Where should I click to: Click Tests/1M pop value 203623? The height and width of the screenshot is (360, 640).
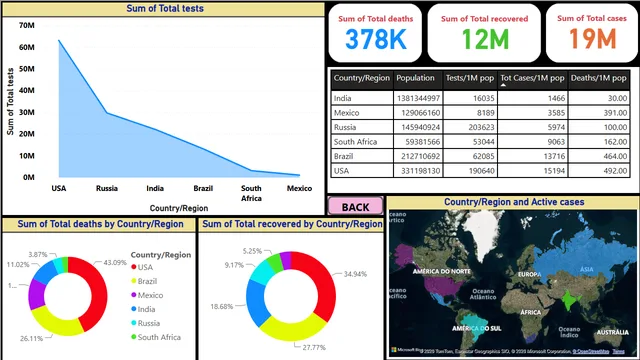[481, 127]
